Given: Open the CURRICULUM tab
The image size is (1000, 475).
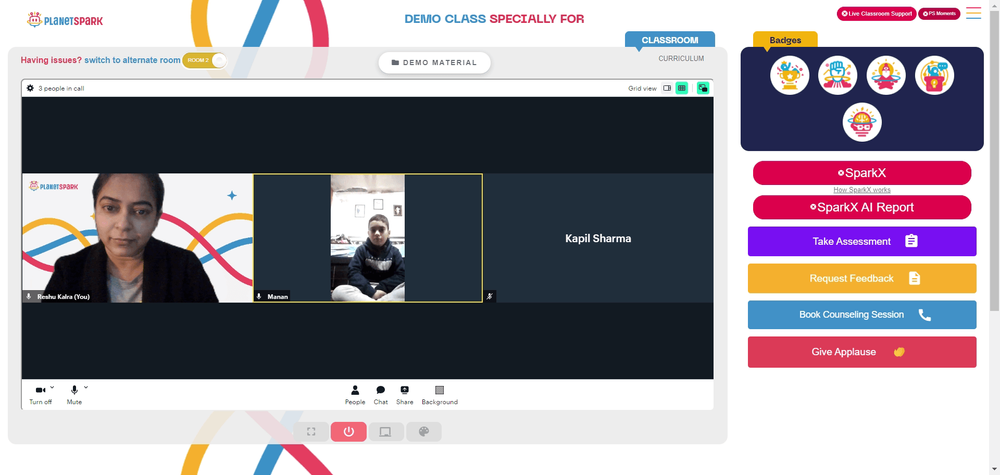Looking at the screenshot, I should point(681,59).
